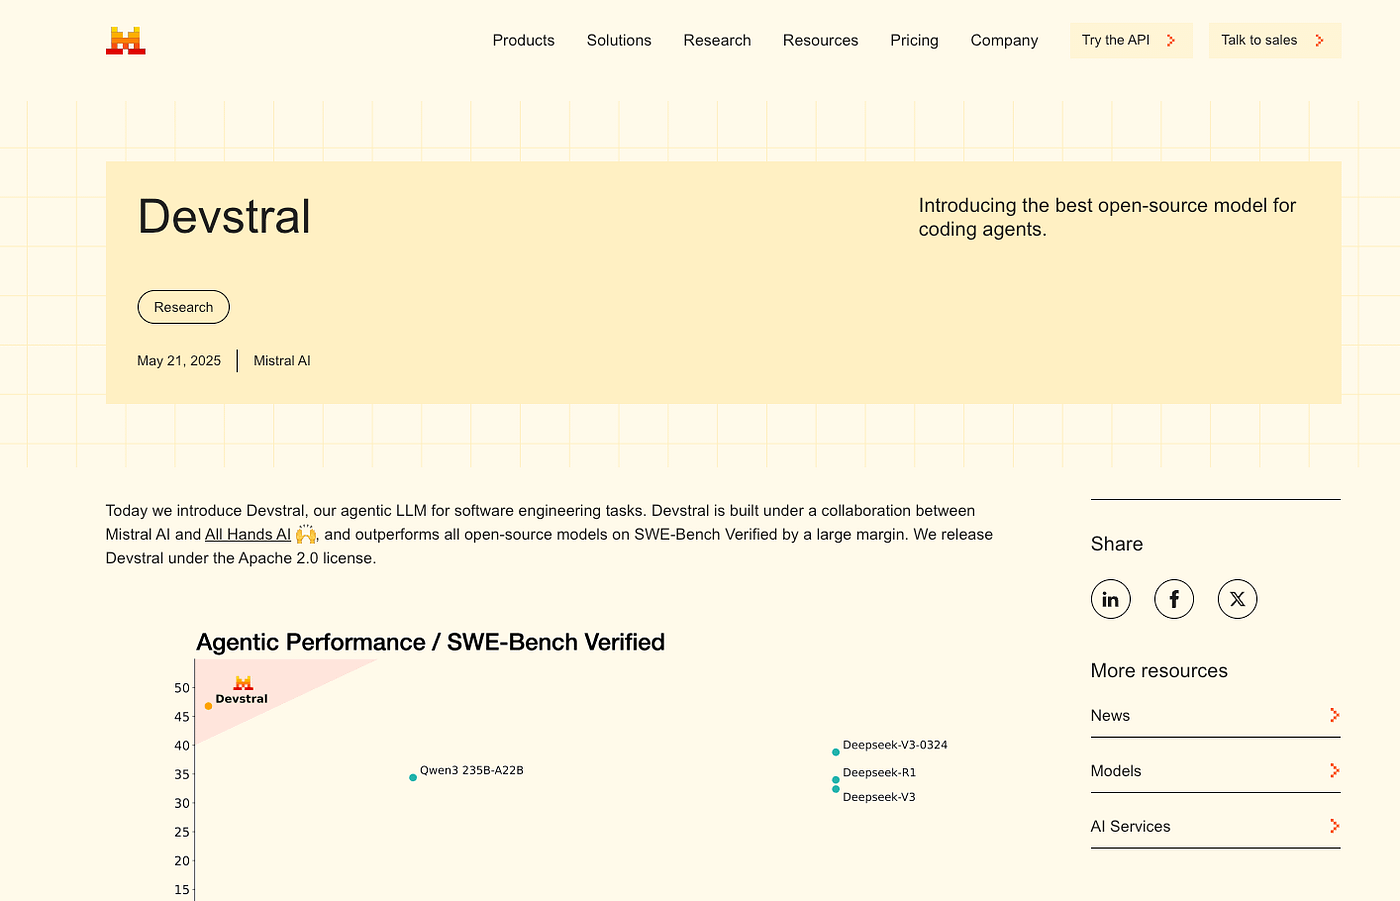Click the Talk to sales button
The width and height of the screenshot is (1400, 901).
point(1274,40)
